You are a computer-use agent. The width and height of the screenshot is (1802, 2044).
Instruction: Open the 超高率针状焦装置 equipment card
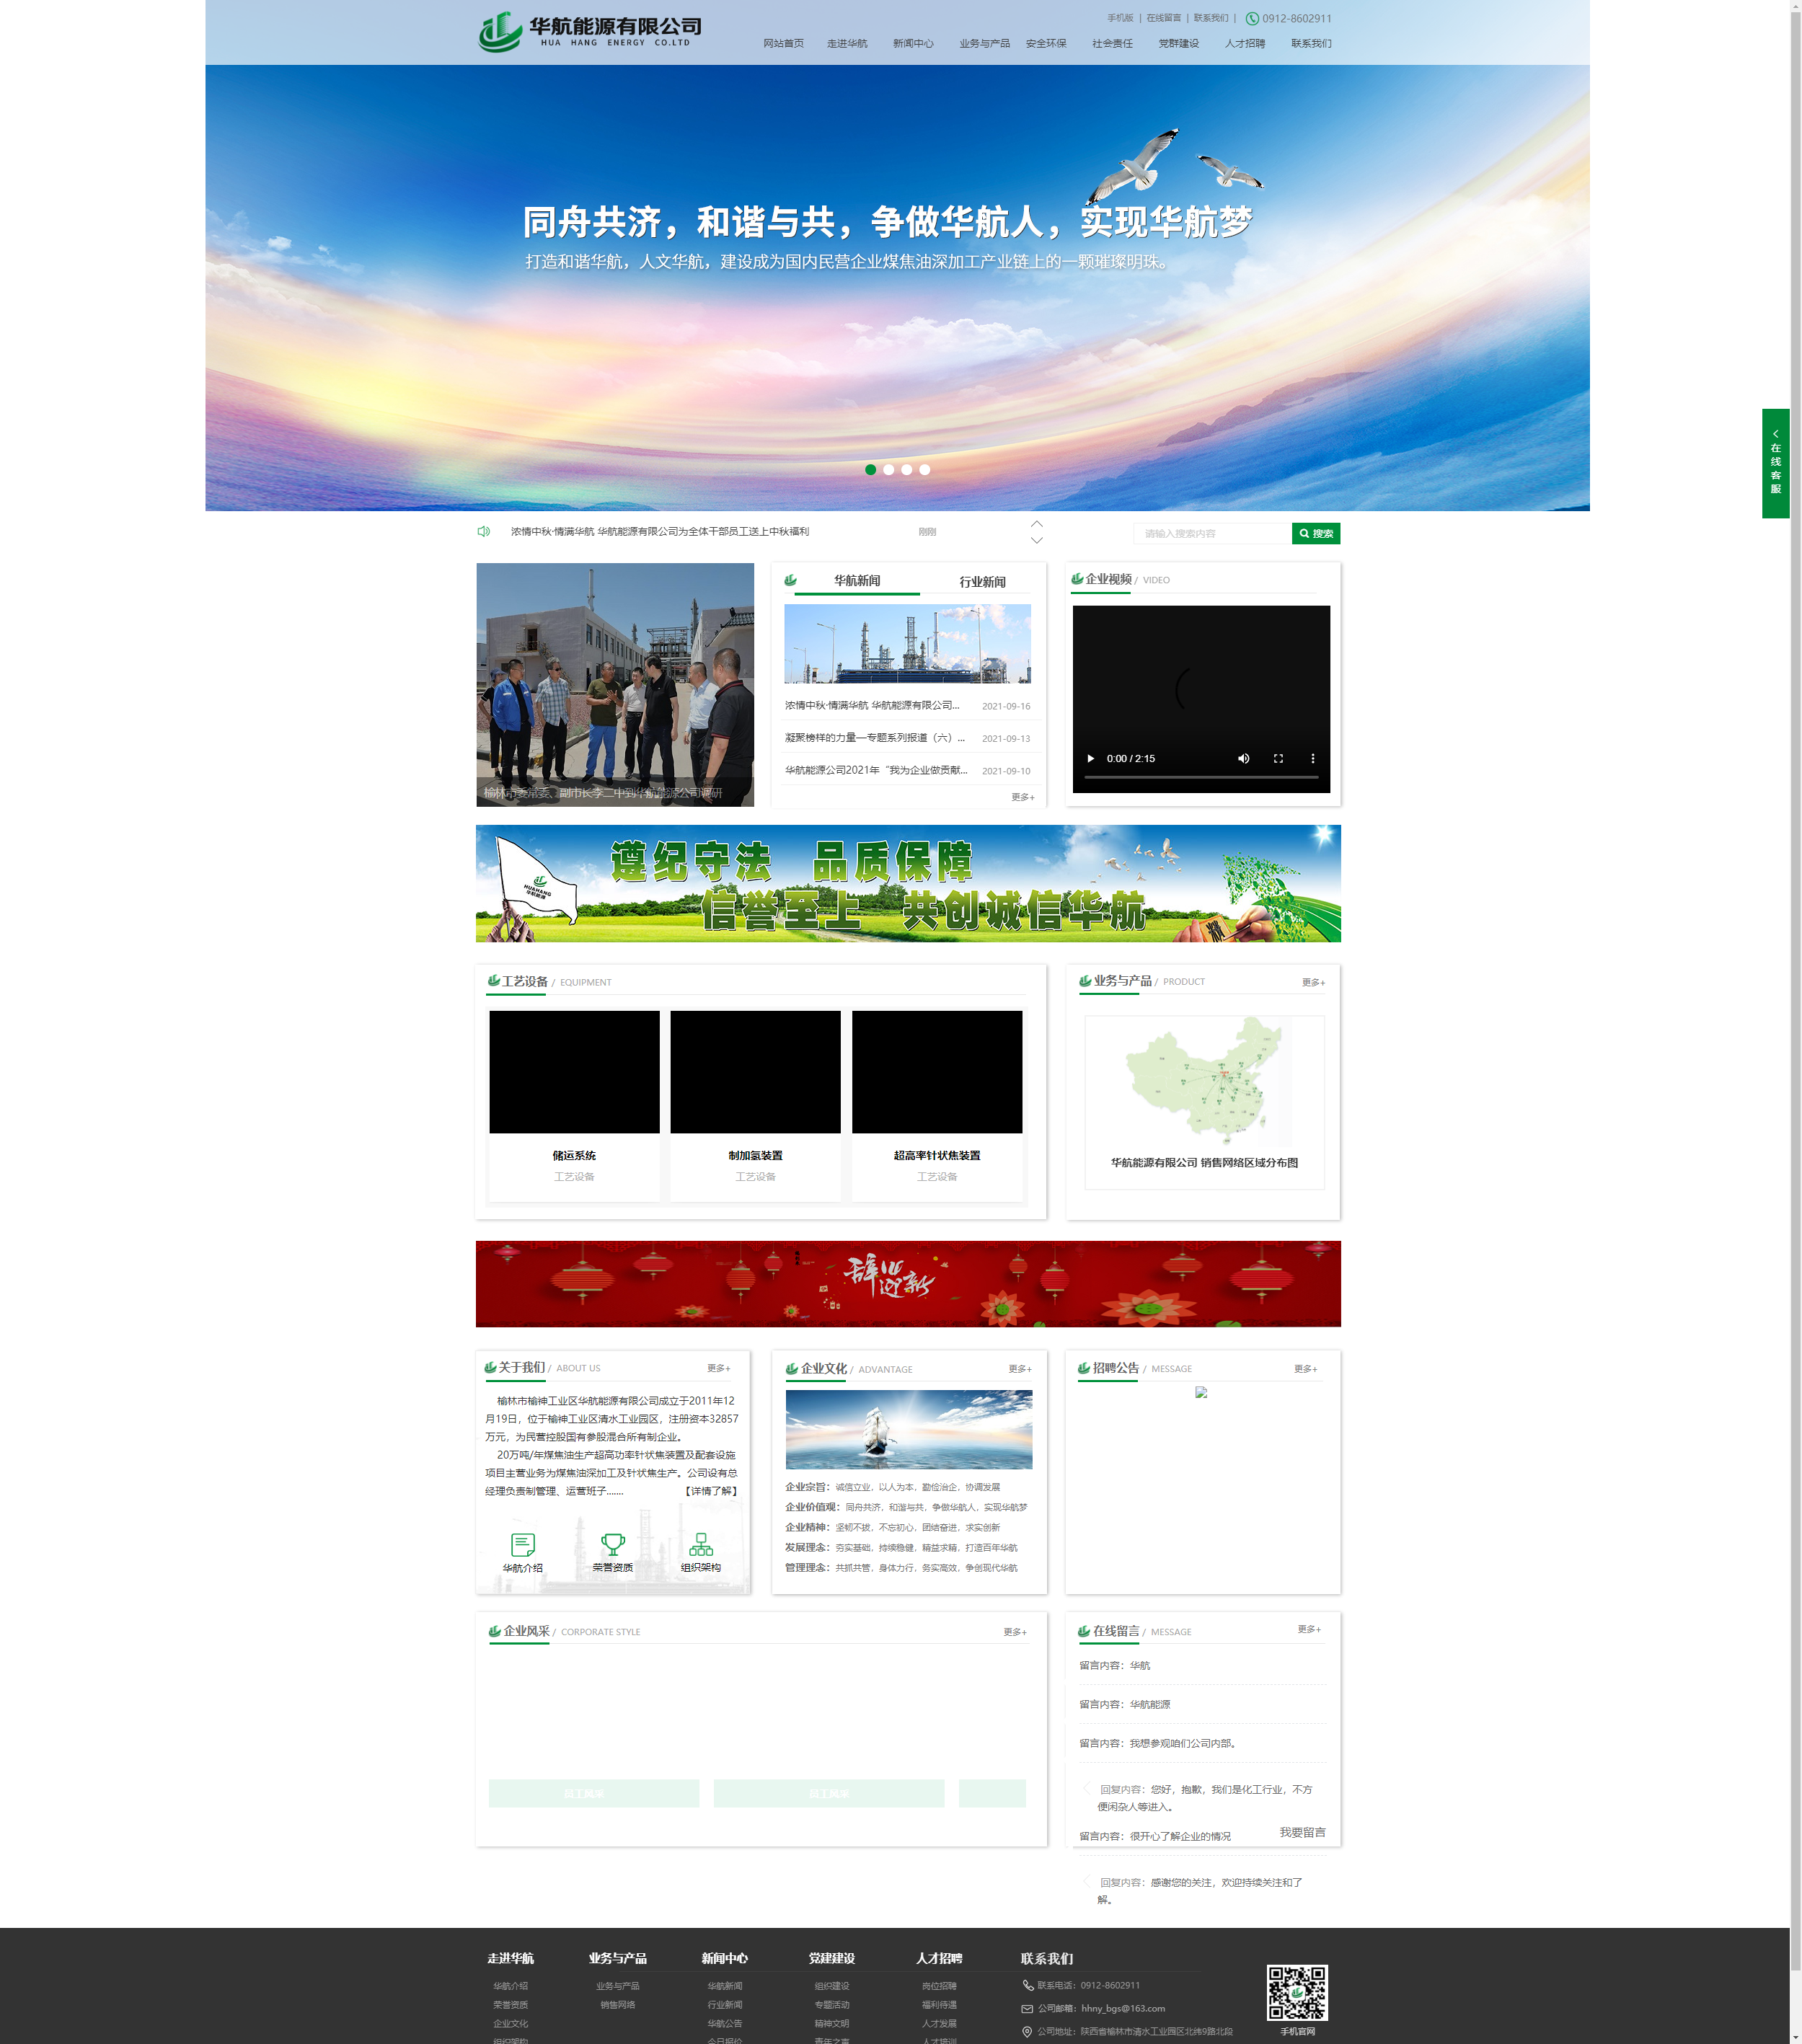coord(937,1105)
